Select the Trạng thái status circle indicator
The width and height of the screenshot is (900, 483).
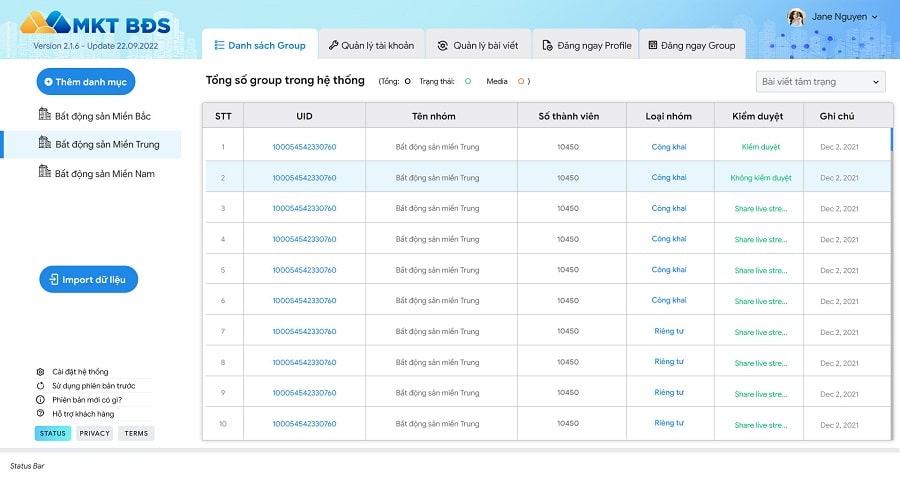[x=468, y=81]
